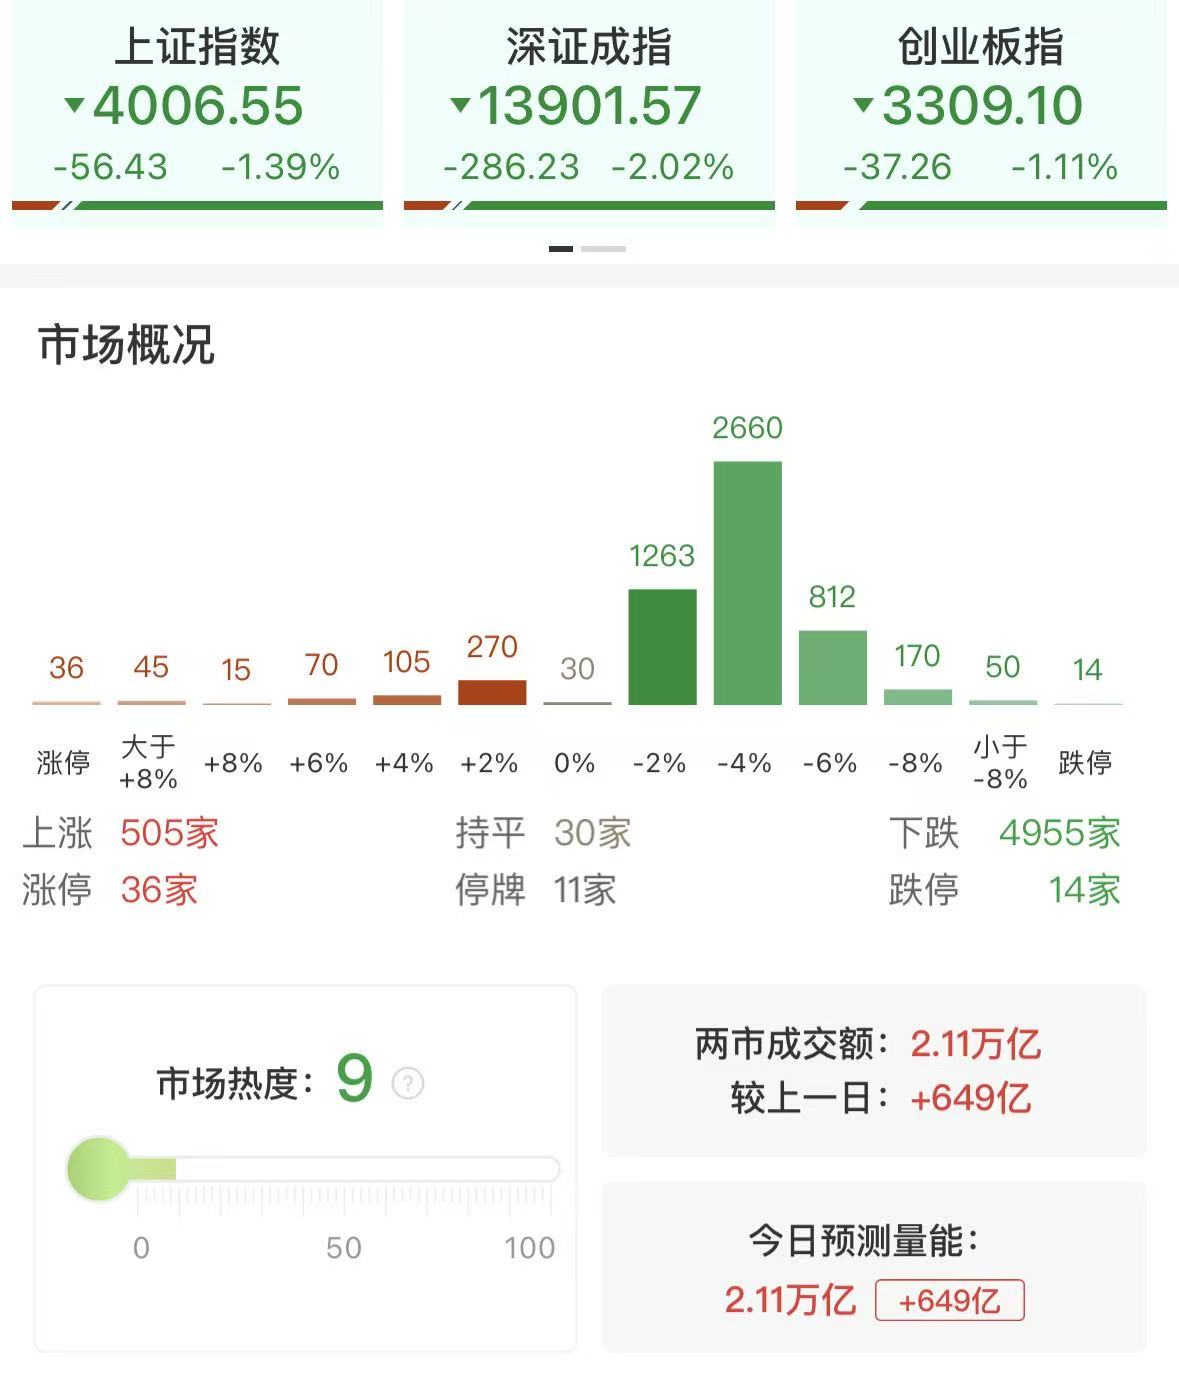Viewport: 1179px width, 1373px height.
Task: Tap the +649亿 outlined badge
Action: click(x=949, y=1301)
